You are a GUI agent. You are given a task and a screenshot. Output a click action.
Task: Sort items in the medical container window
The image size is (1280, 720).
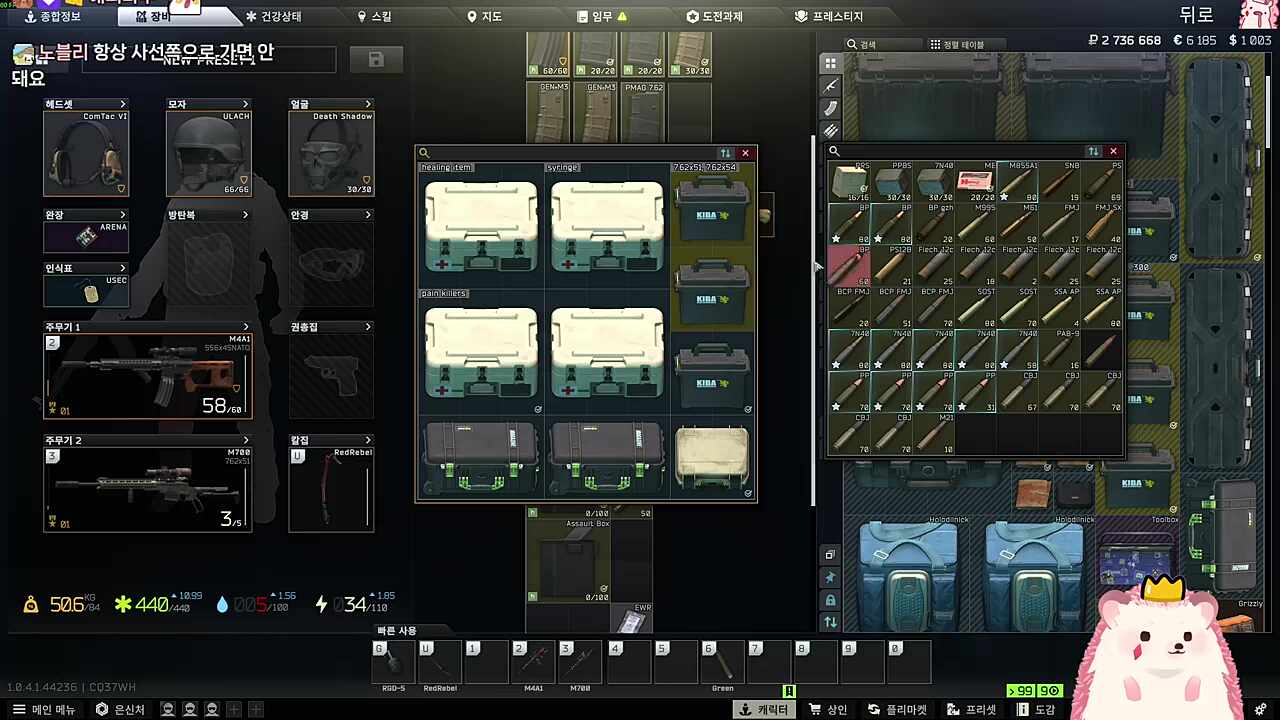(x=725, y=153)
